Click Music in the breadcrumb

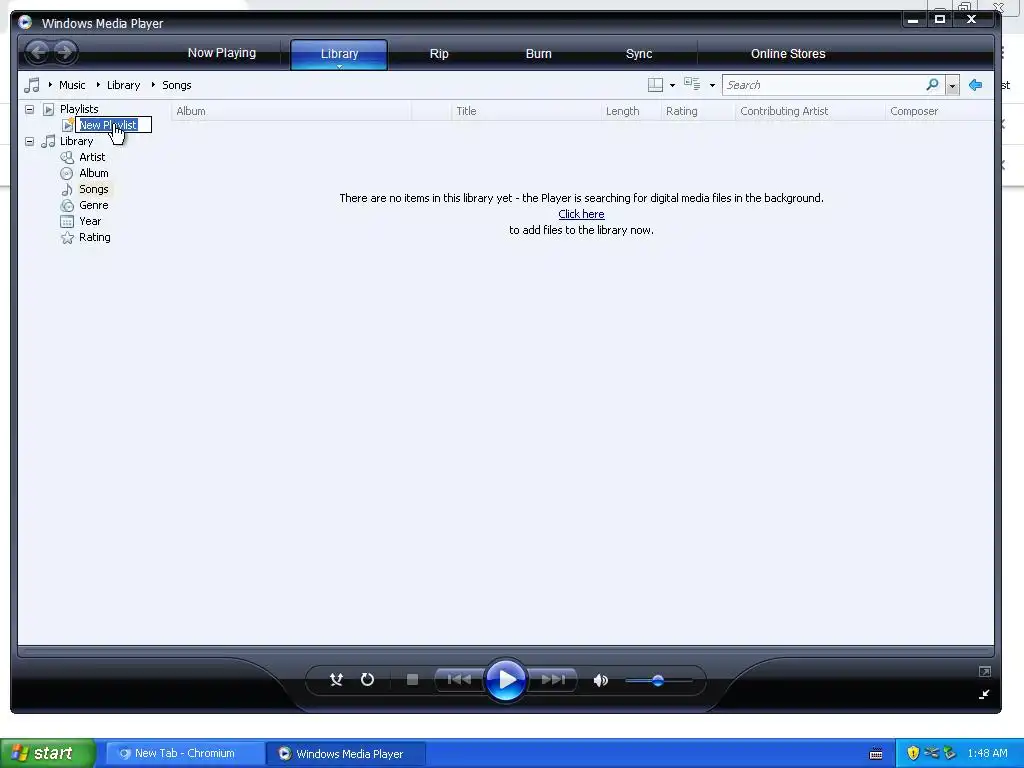72,85
